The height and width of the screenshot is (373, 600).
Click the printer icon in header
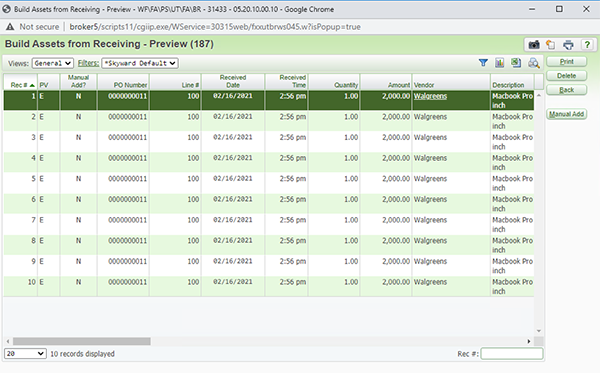click(568, 45)
